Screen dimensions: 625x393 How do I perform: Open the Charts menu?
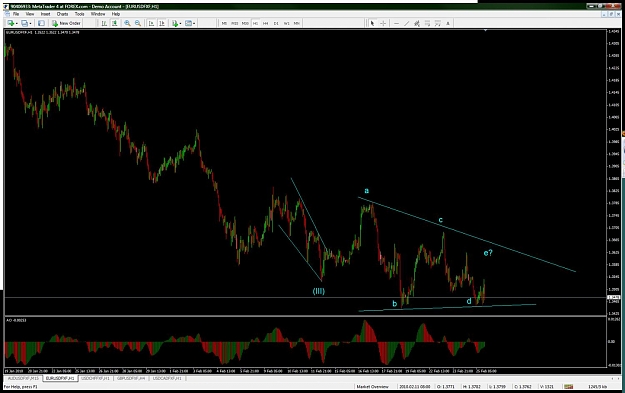tap(62, 14)
